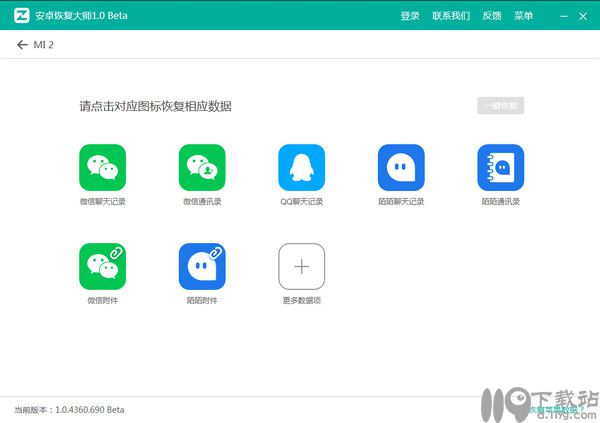Viewport: 600px width, 423px height.
Task: Click the greyed one-key recovery button
Action: coord(501,106)
